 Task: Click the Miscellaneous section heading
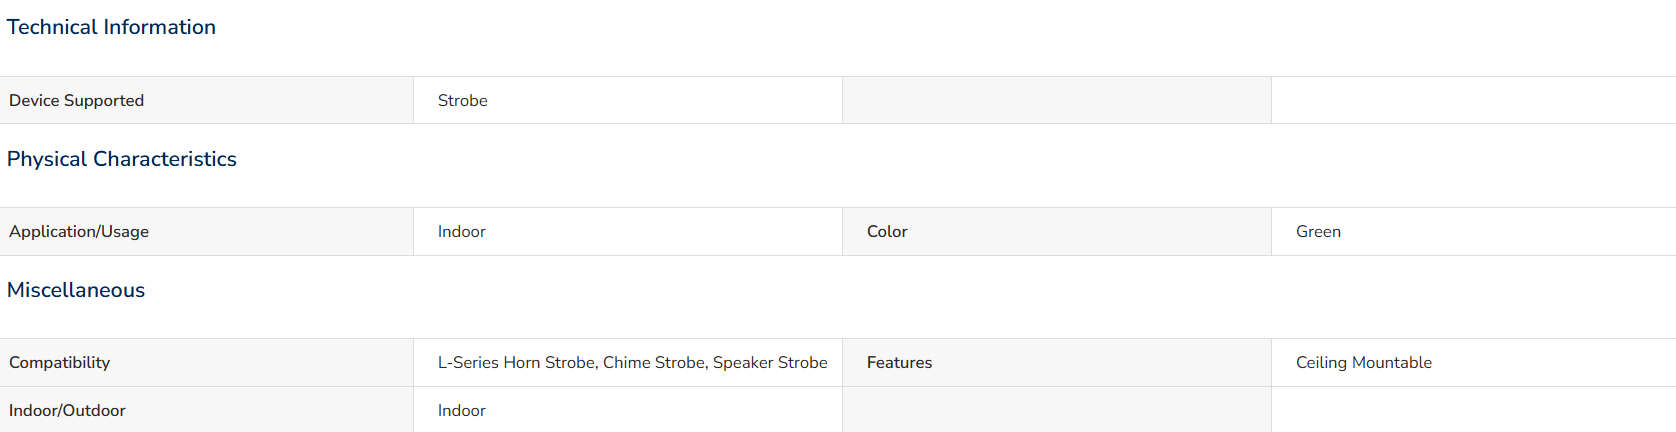[x=76, y=290]
